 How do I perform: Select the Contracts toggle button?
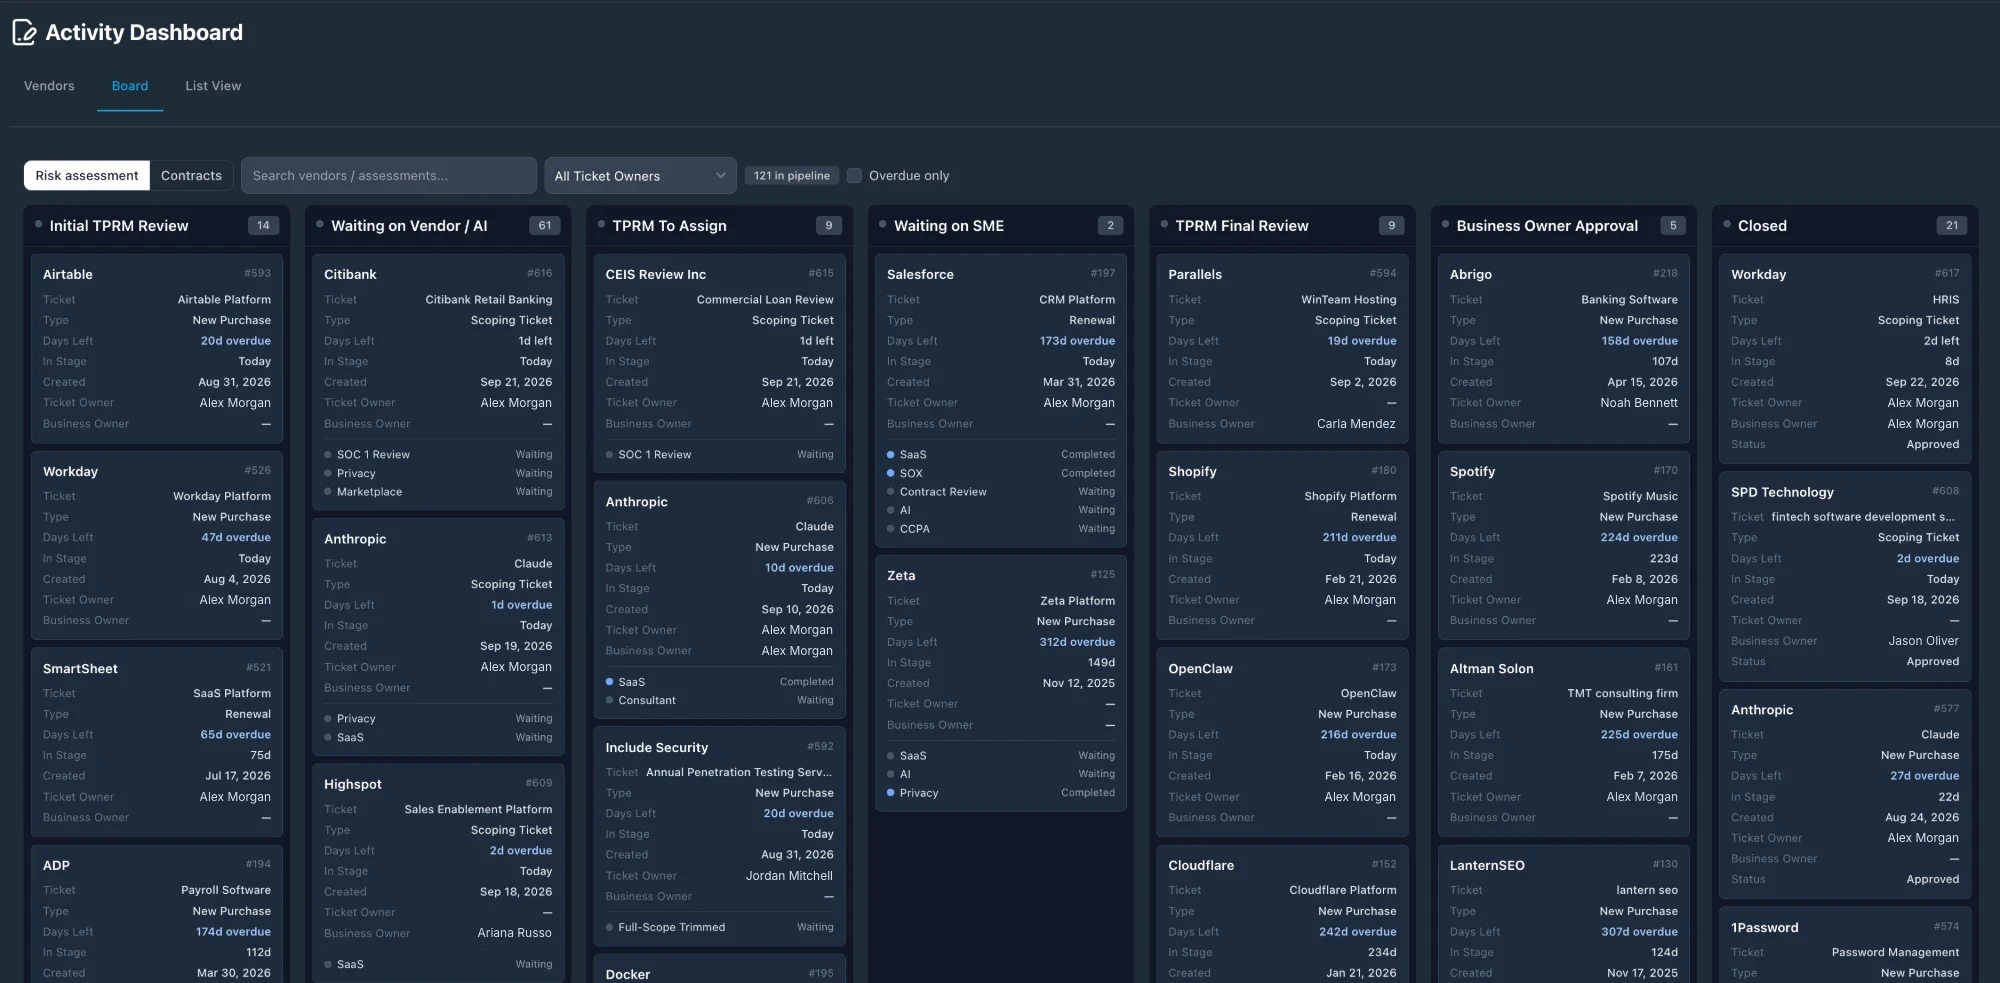pos(191,176)
